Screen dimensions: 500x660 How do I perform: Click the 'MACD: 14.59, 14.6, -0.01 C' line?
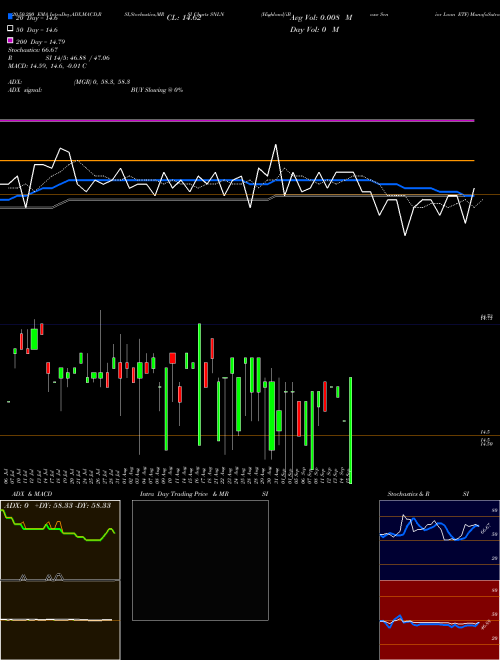click(47, 66)
